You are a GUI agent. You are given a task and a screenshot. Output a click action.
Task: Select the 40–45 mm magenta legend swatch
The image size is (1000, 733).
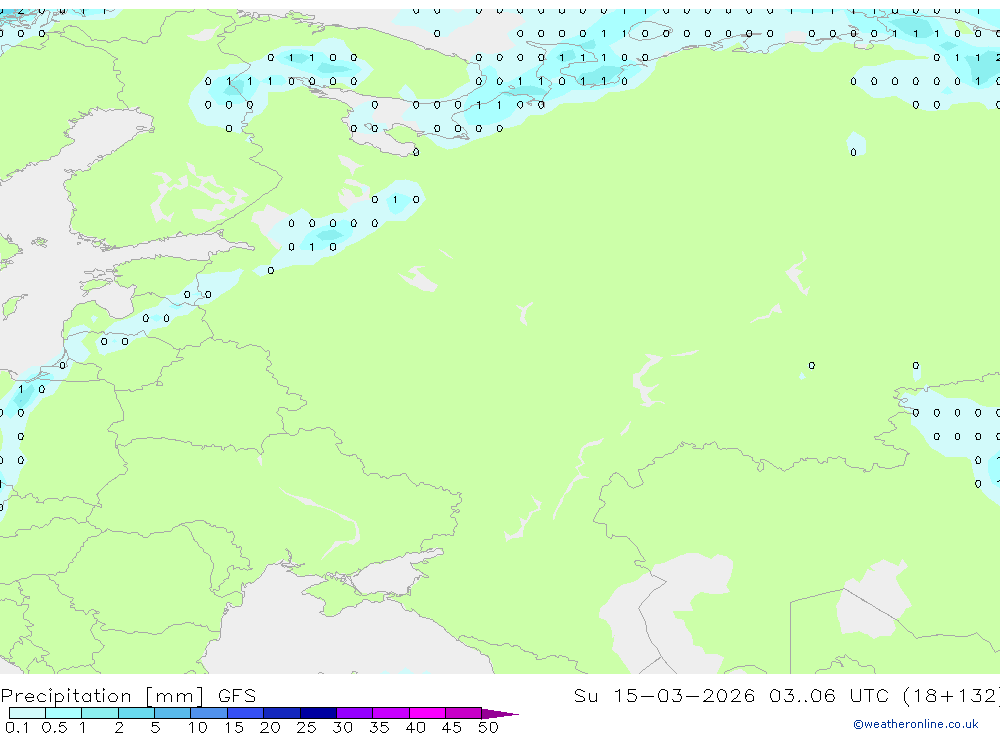pyautogui.click(x=427, y=713)
